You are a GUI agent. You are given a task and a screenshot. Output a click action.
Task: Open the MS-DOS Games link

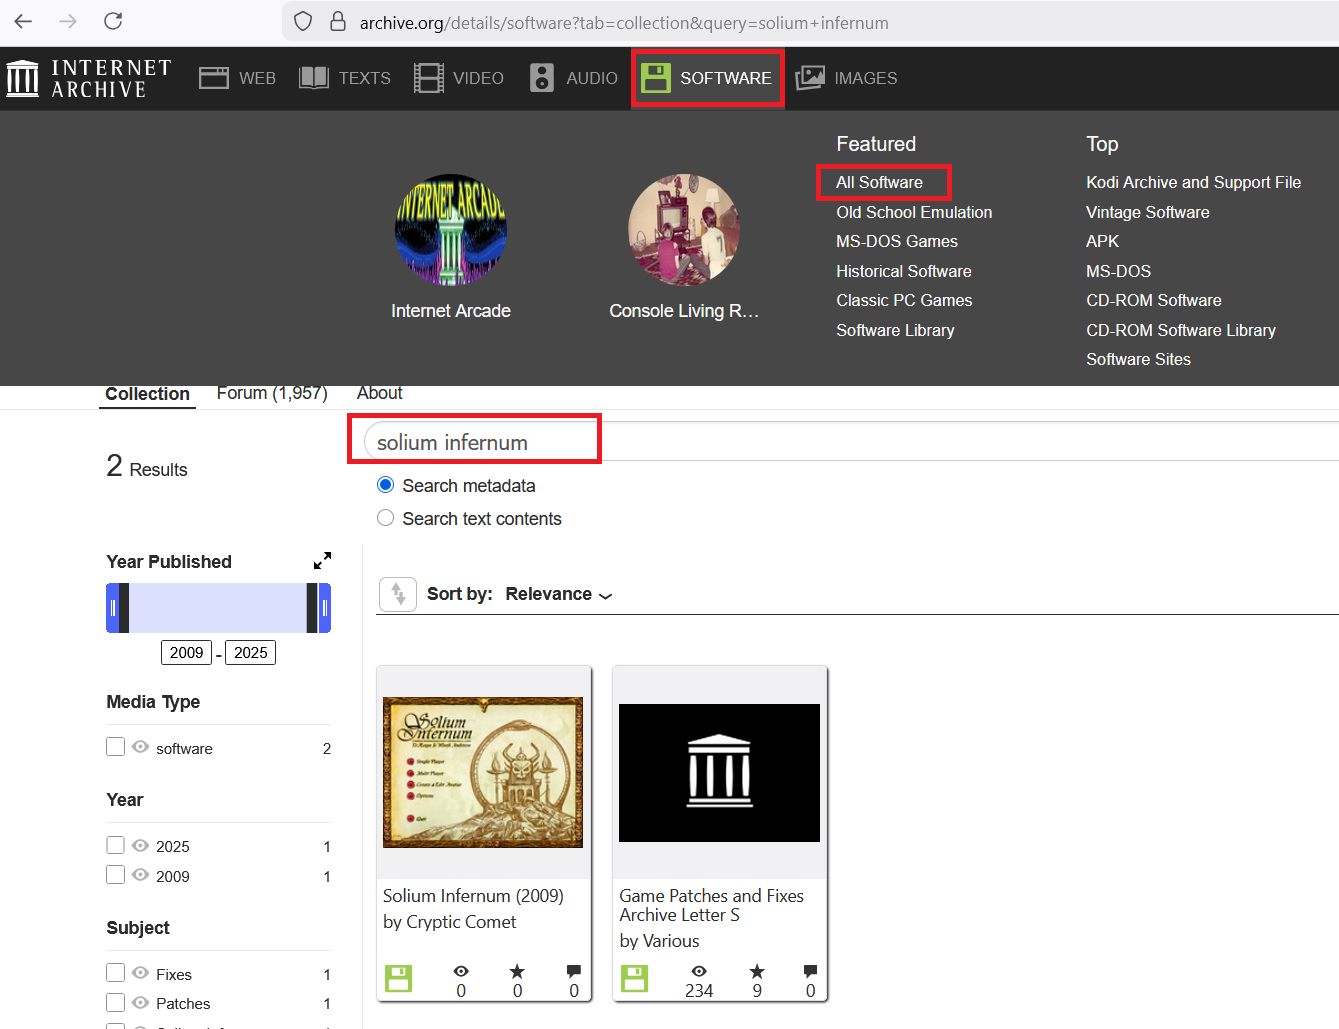[x=897, y=241]
